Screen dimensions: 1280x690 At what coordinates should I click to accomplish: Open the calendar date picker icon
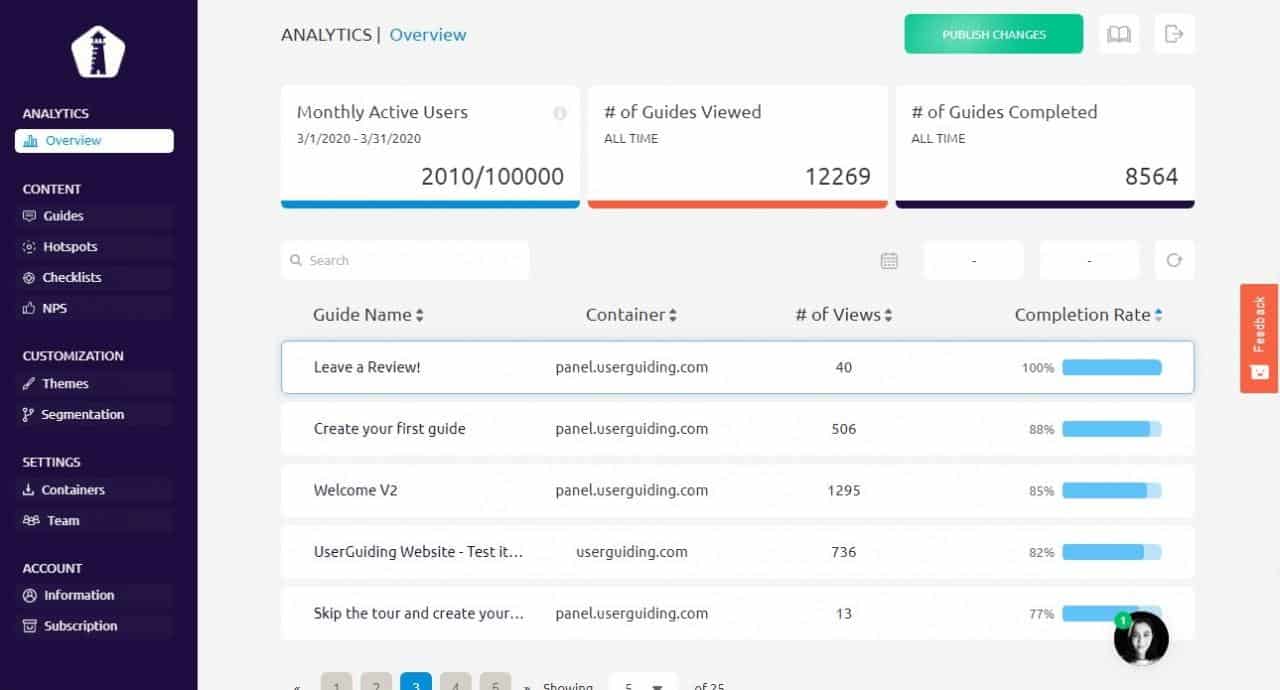pyautogui.click(x=889, y=261)
